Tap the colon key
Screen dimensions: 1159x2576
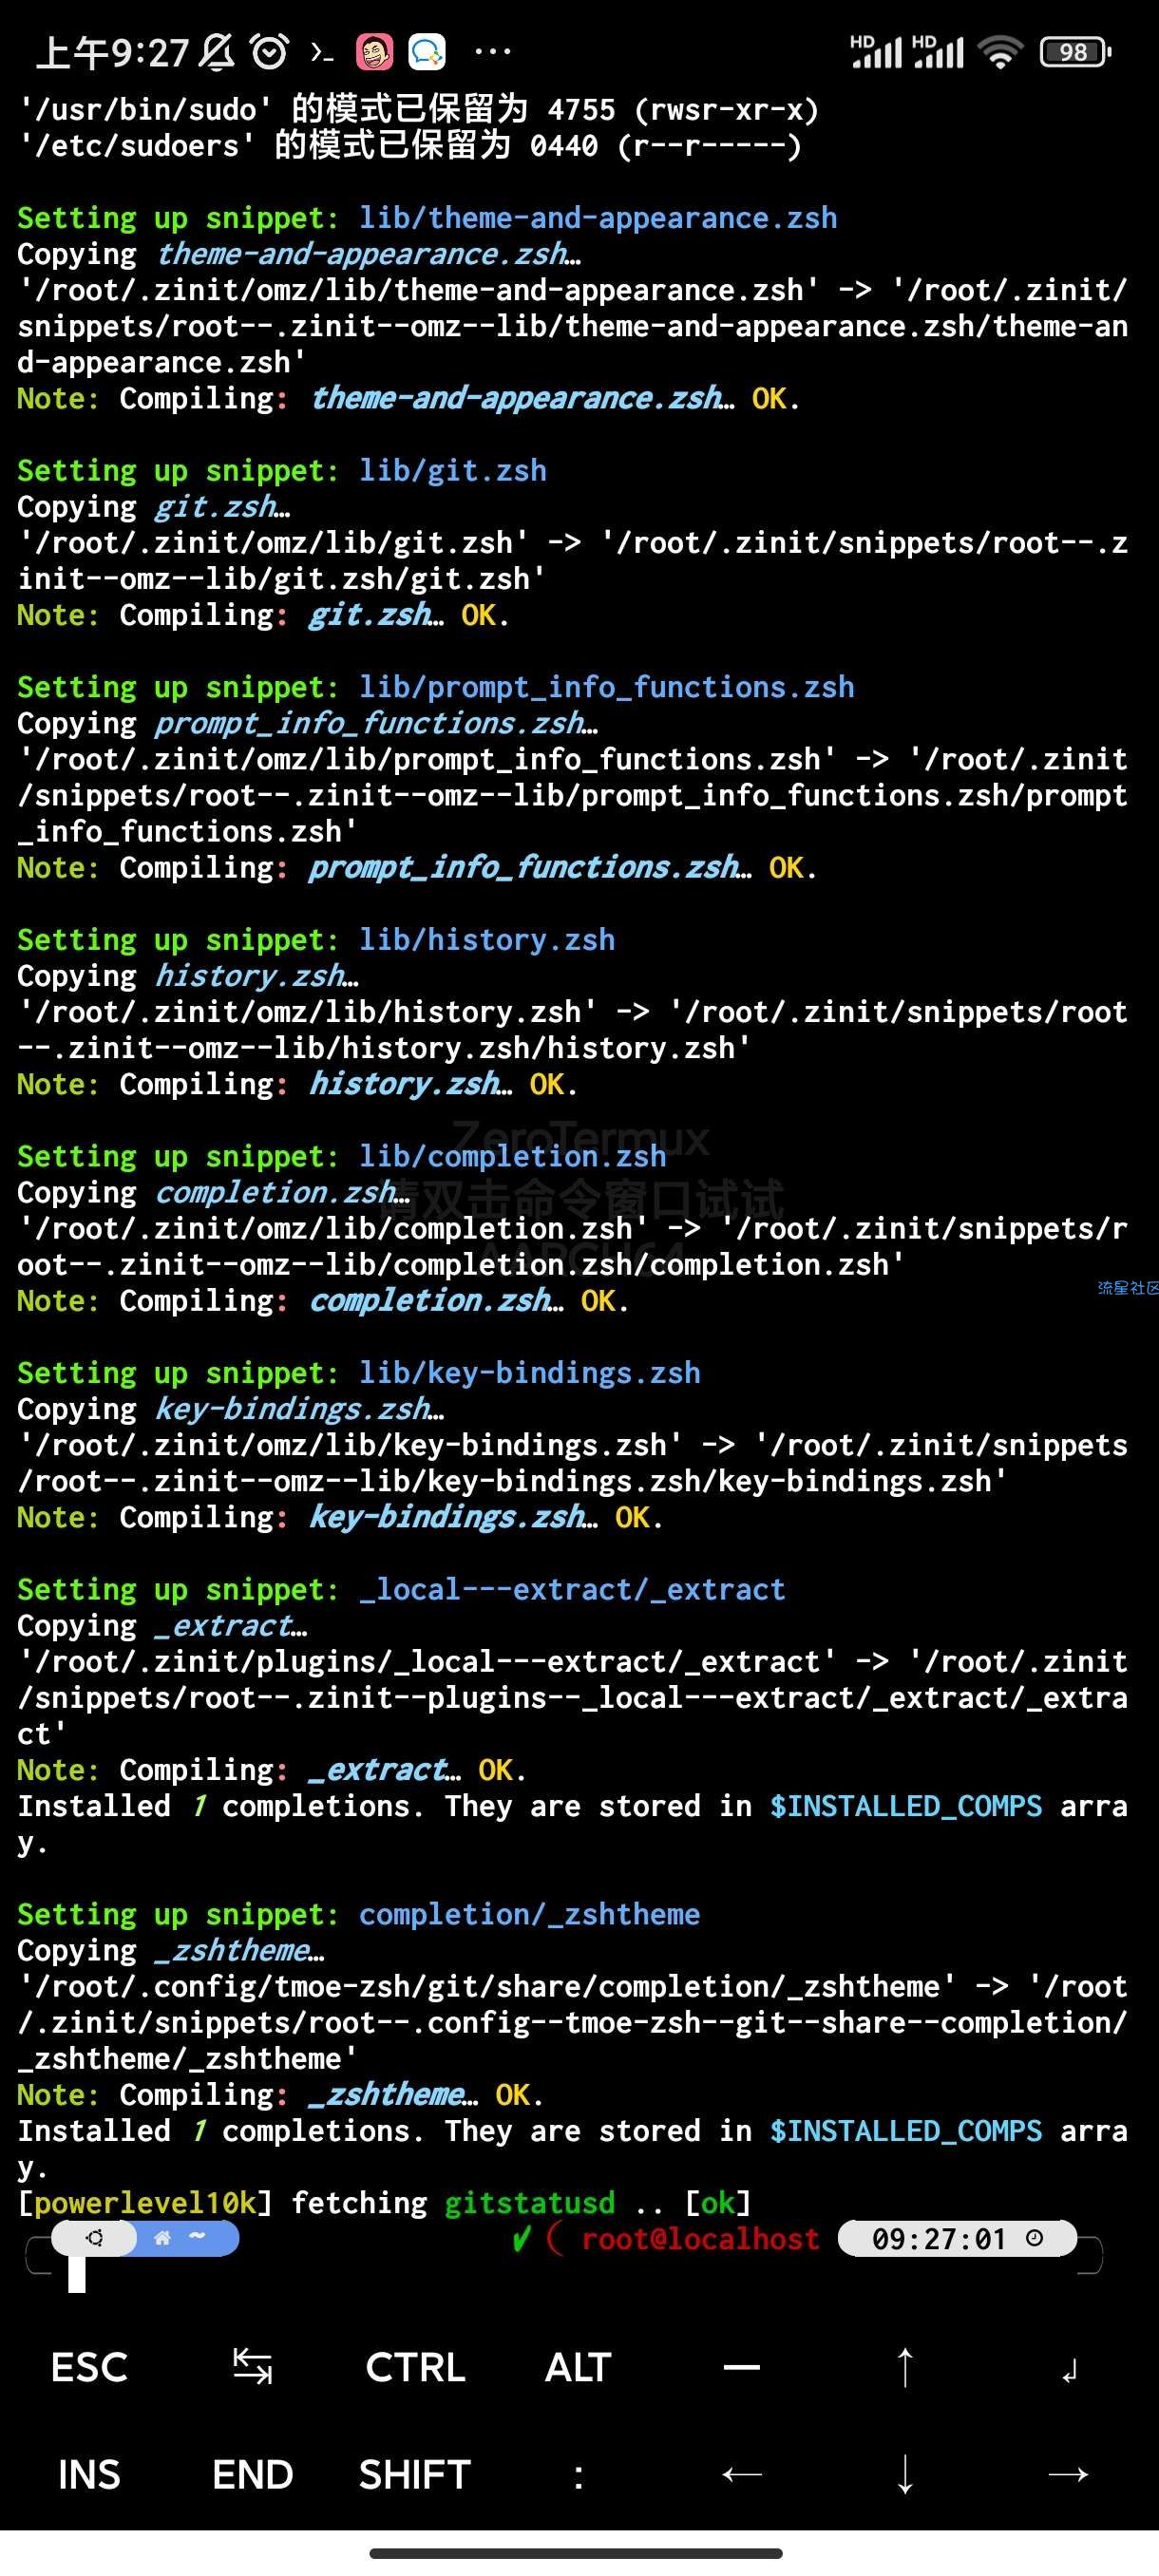[578, 2474]
